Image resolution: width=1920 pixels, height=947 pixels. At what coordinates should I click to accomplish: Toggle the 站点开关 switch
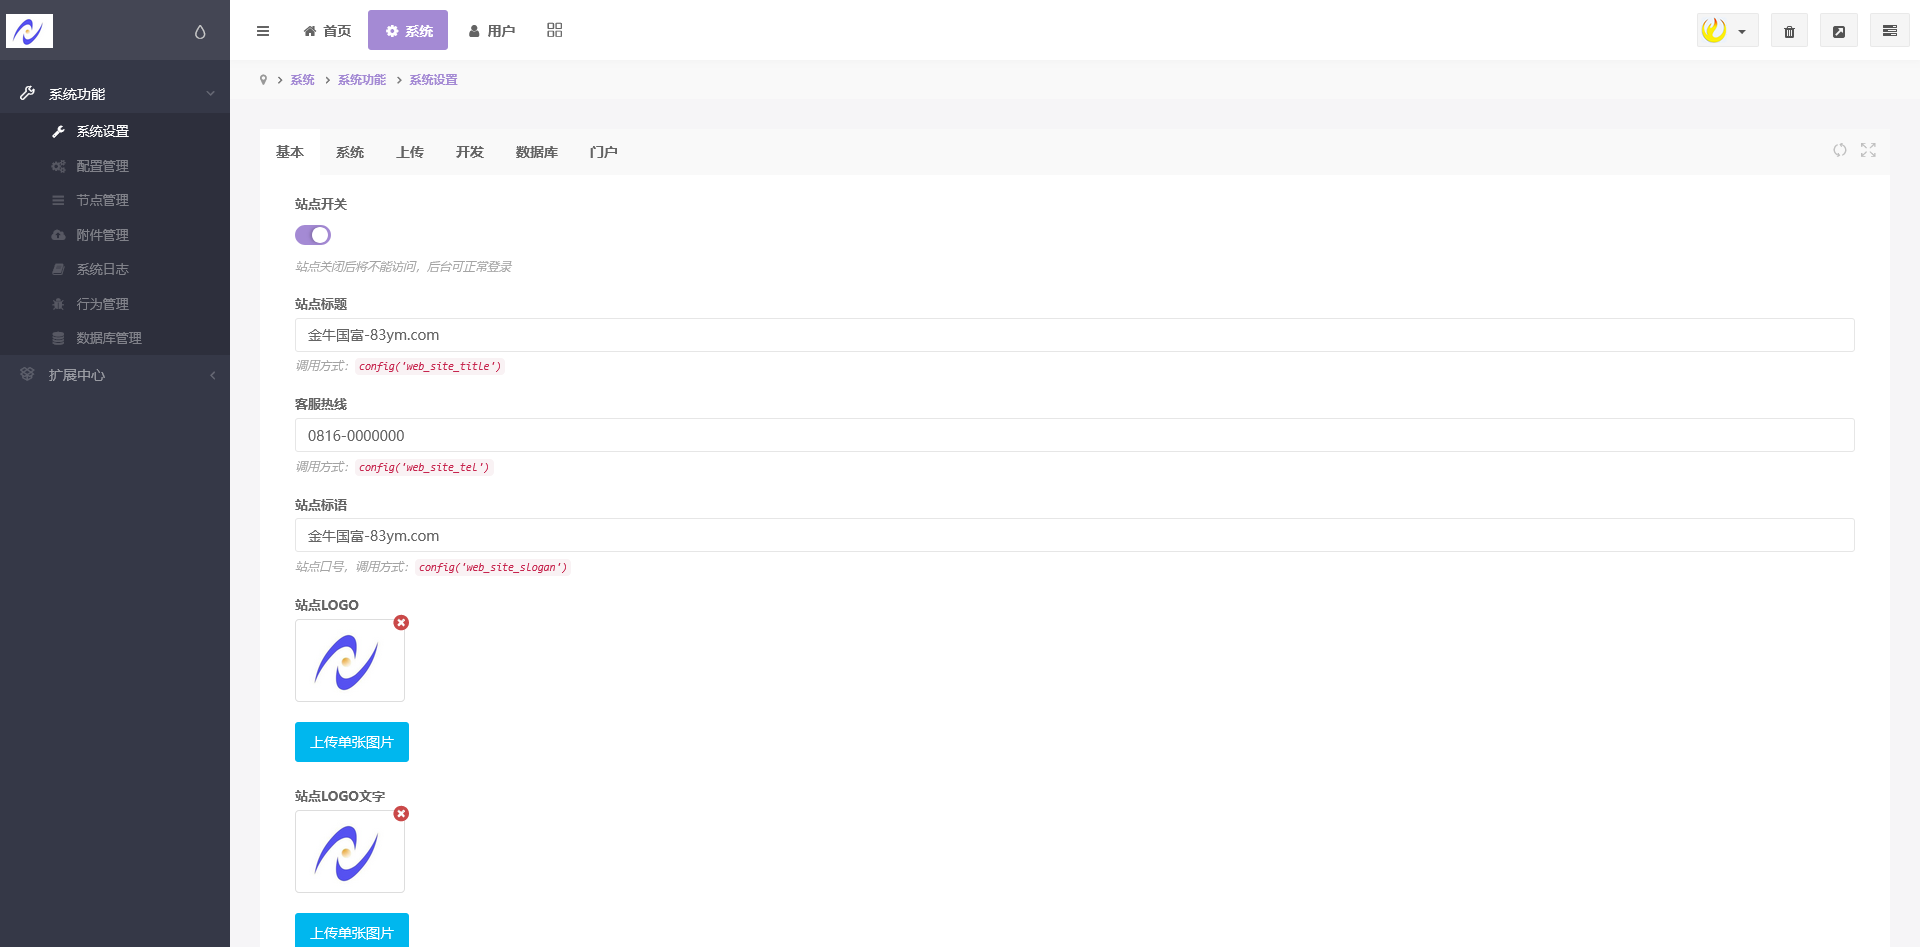click(x=313, y=235)
